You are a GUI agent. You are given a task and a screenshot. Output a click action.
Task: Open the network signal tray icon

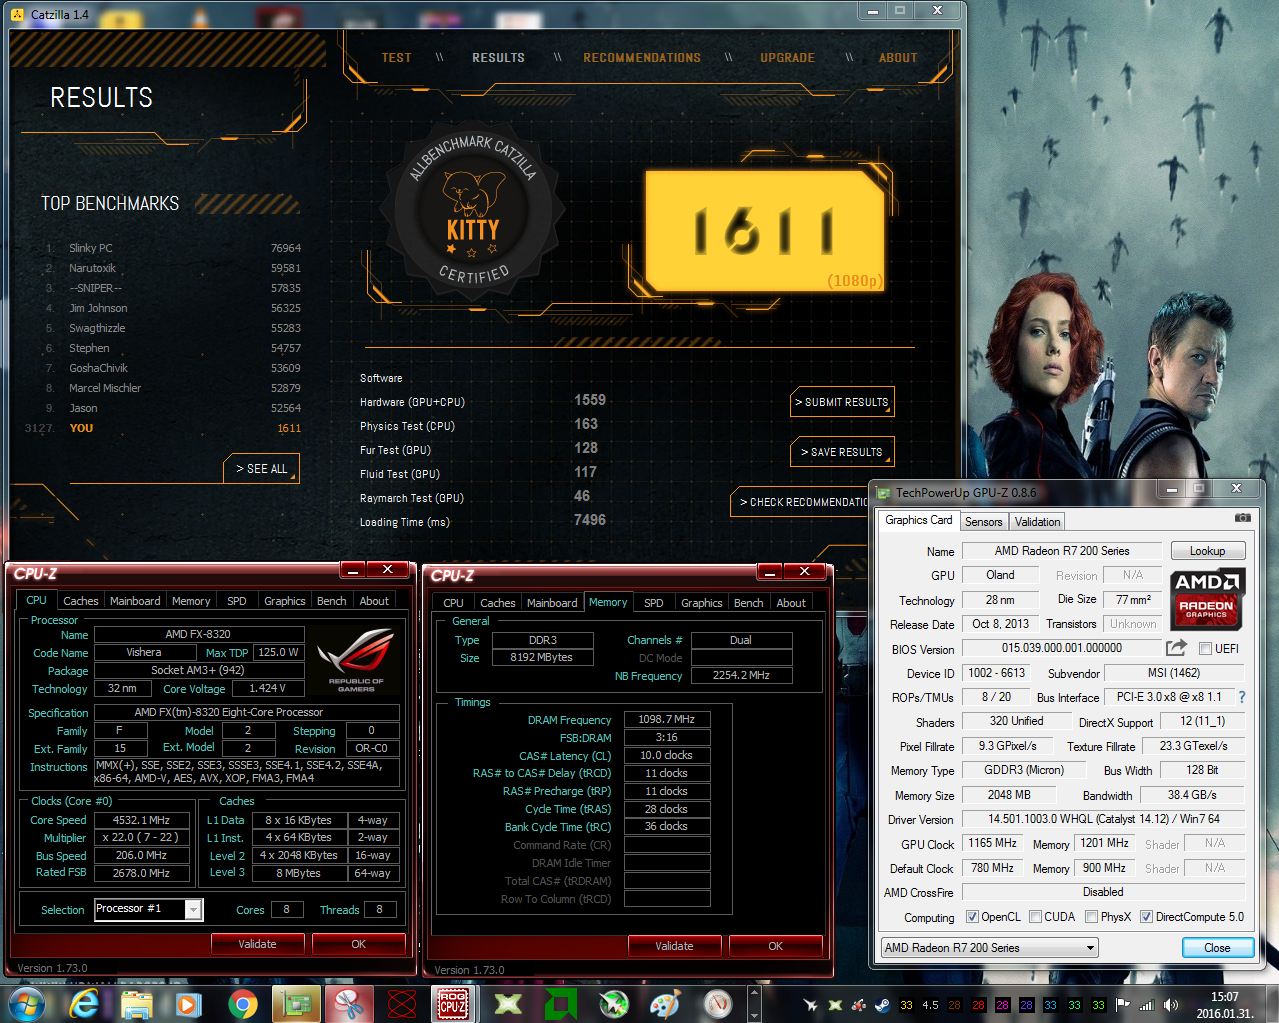(x=1147, y=1005)
